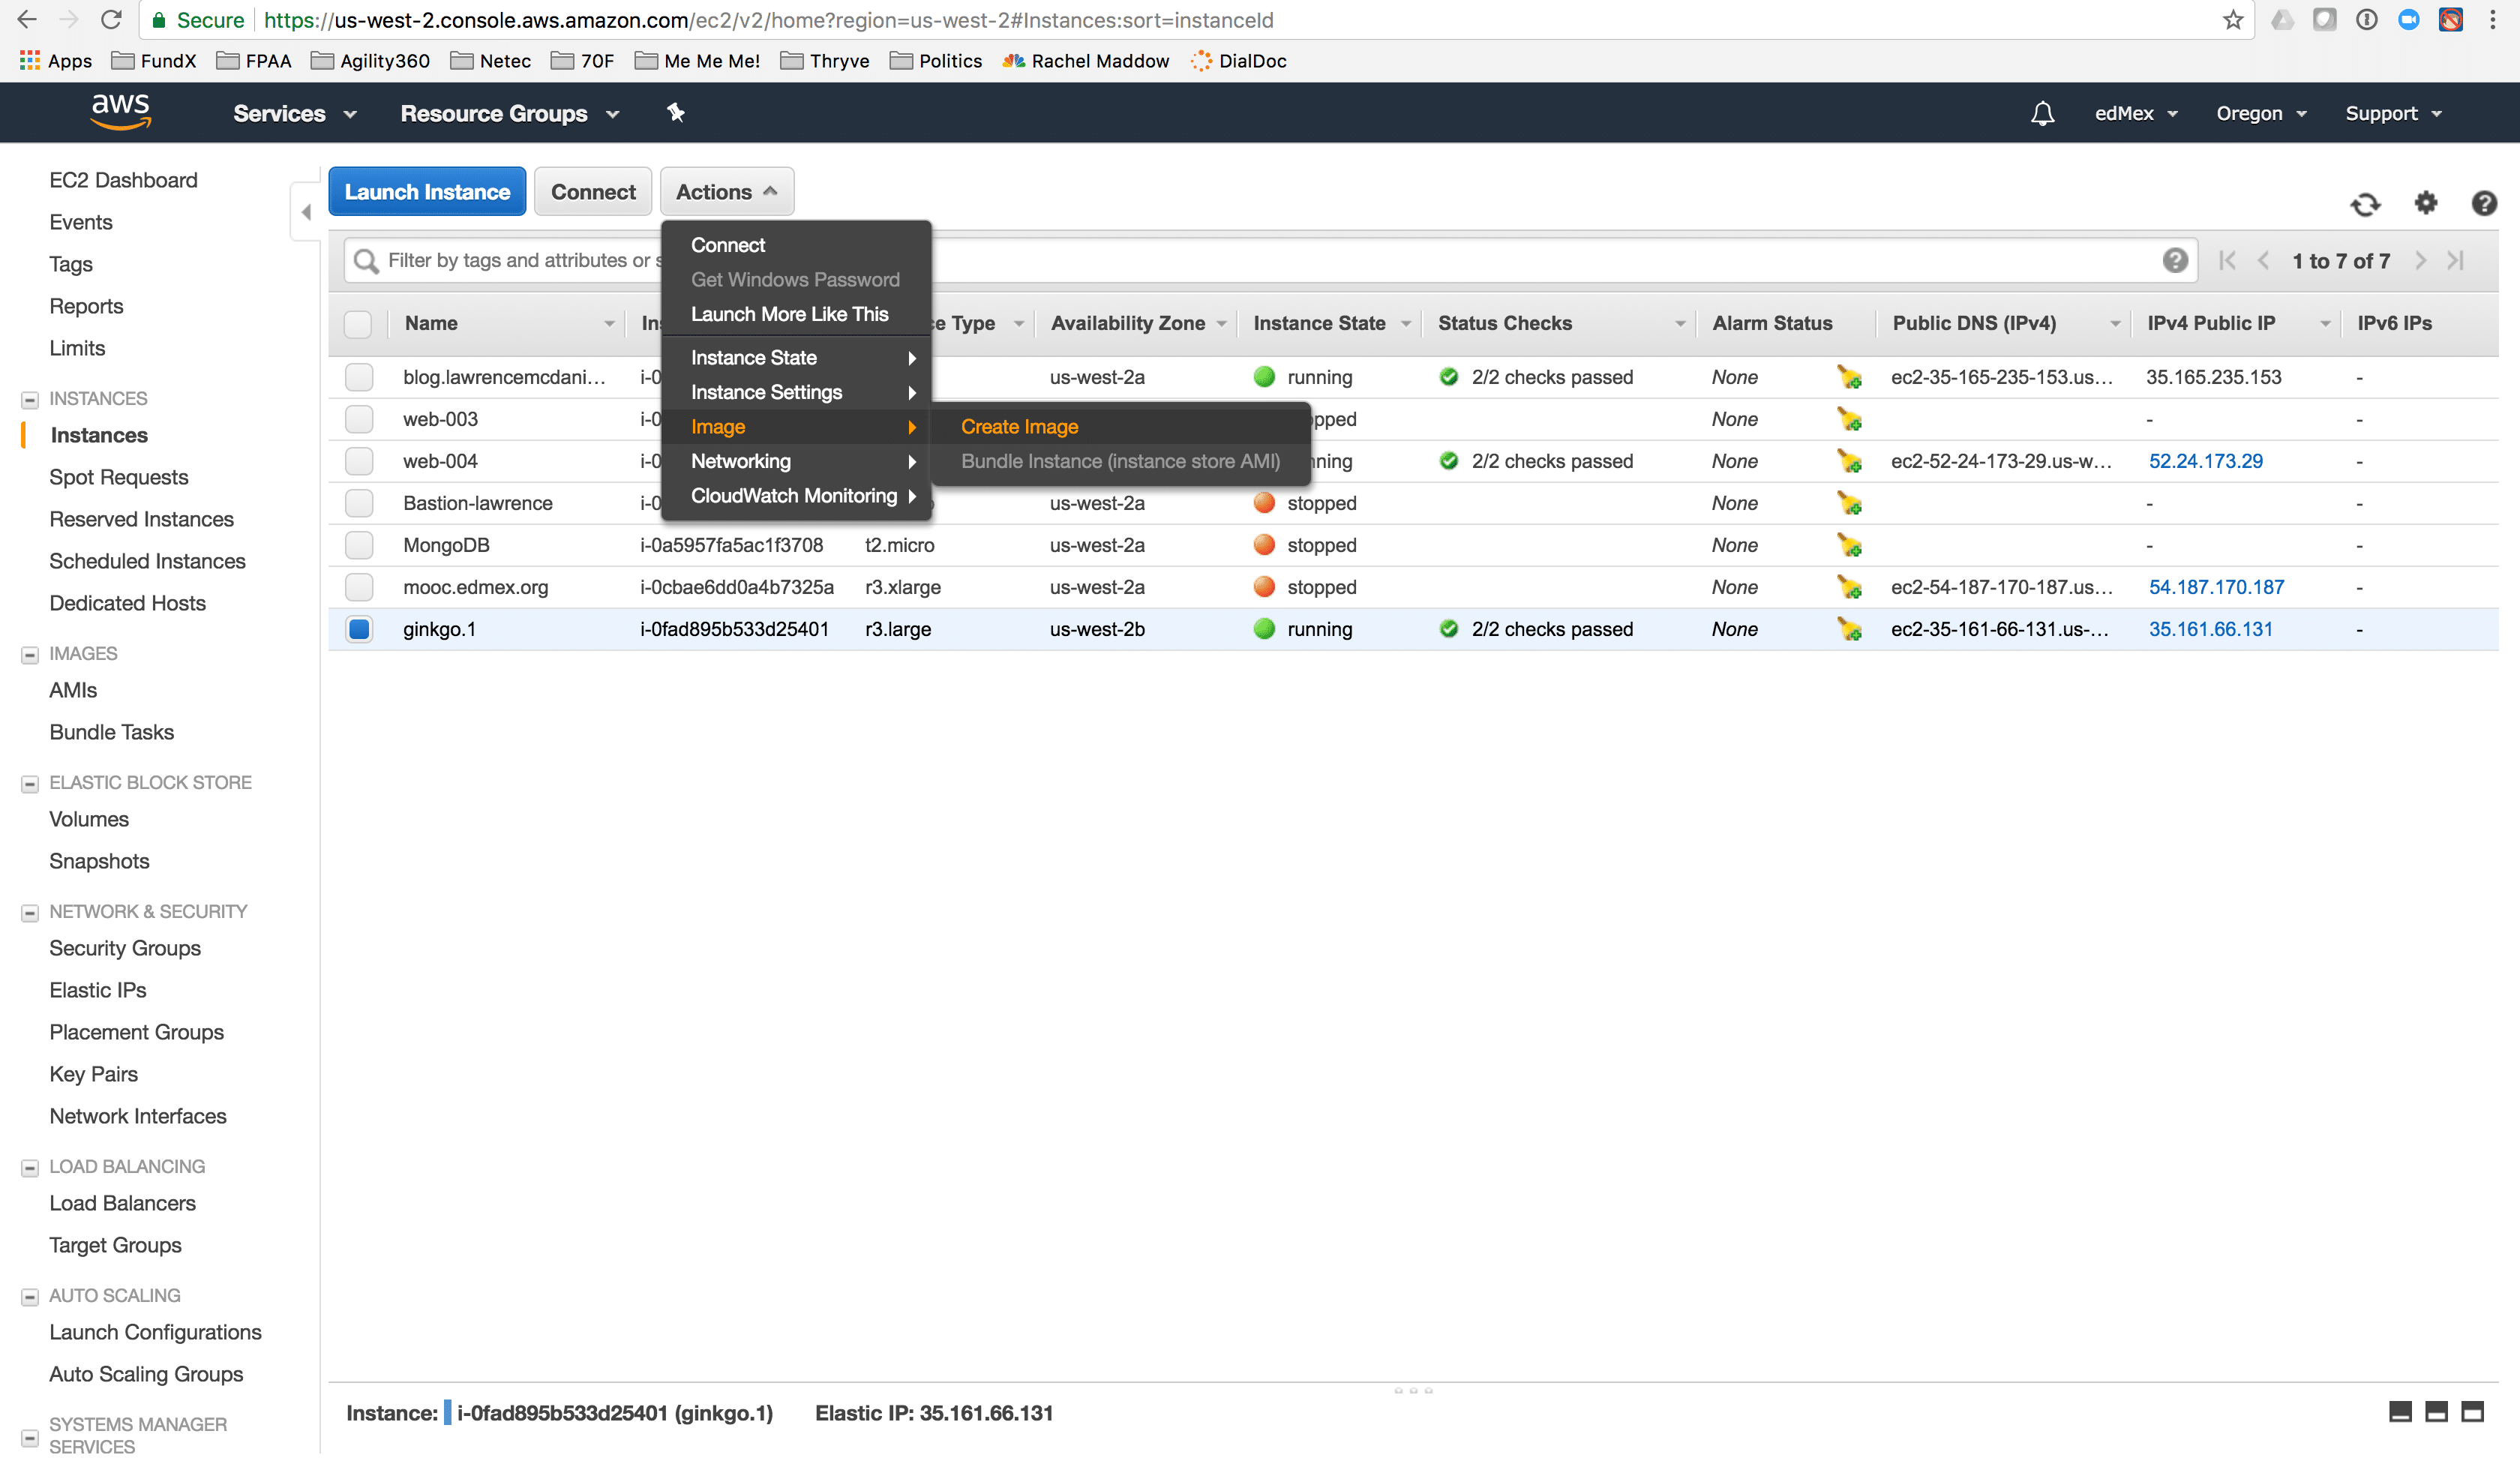
Task: Click the magnifier icon in filter bar
Action: tap(367, 261)
